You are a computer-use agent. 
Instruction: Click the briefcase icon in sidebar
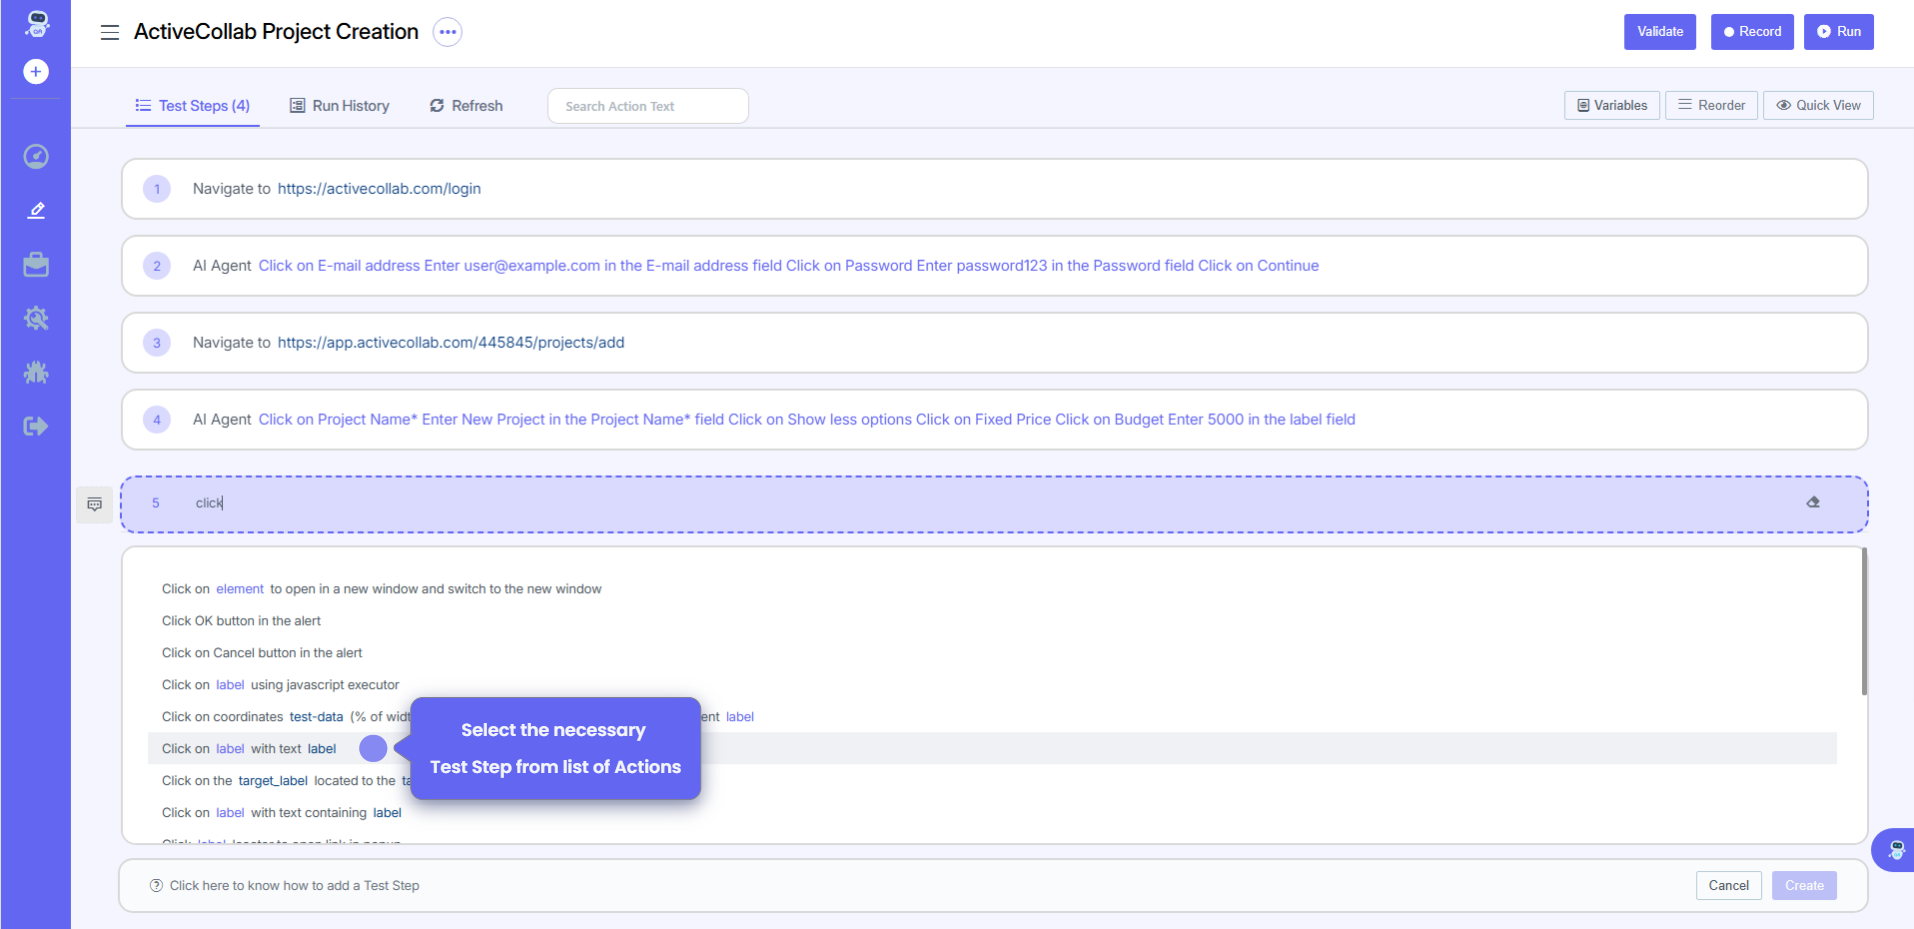[36, 265]
